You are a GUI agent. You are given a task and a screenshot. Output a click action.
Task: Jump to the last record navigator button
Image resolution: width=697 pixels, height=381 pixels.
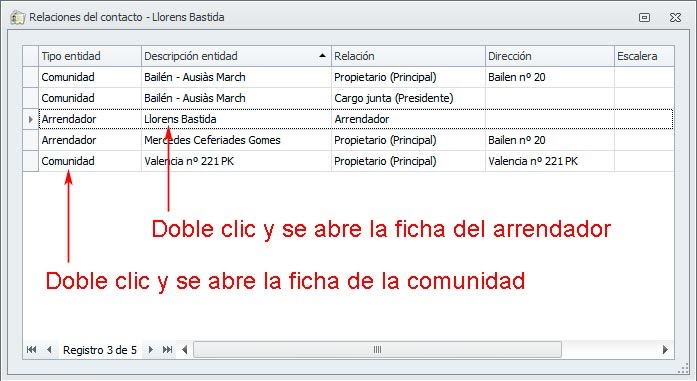pos(168,349)
